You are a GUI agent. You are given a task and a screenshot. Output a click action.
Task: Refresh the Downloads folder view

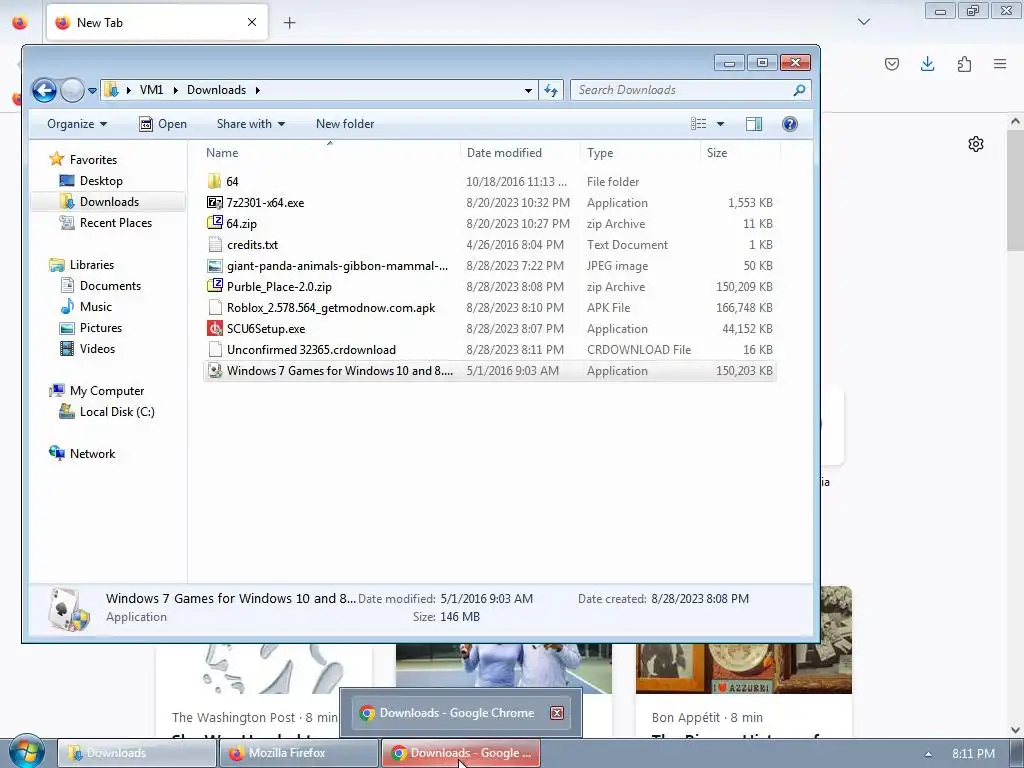pos(551,91)
